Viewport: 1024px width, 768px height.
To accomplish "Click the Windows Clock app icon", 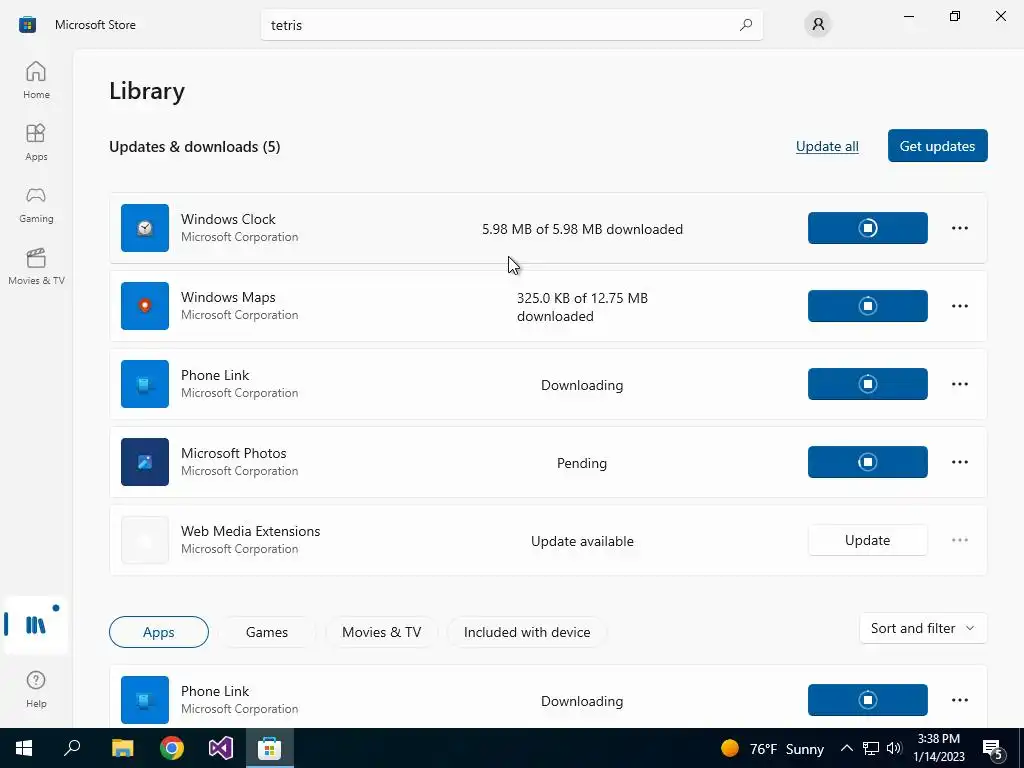I will tap(145, 228).
